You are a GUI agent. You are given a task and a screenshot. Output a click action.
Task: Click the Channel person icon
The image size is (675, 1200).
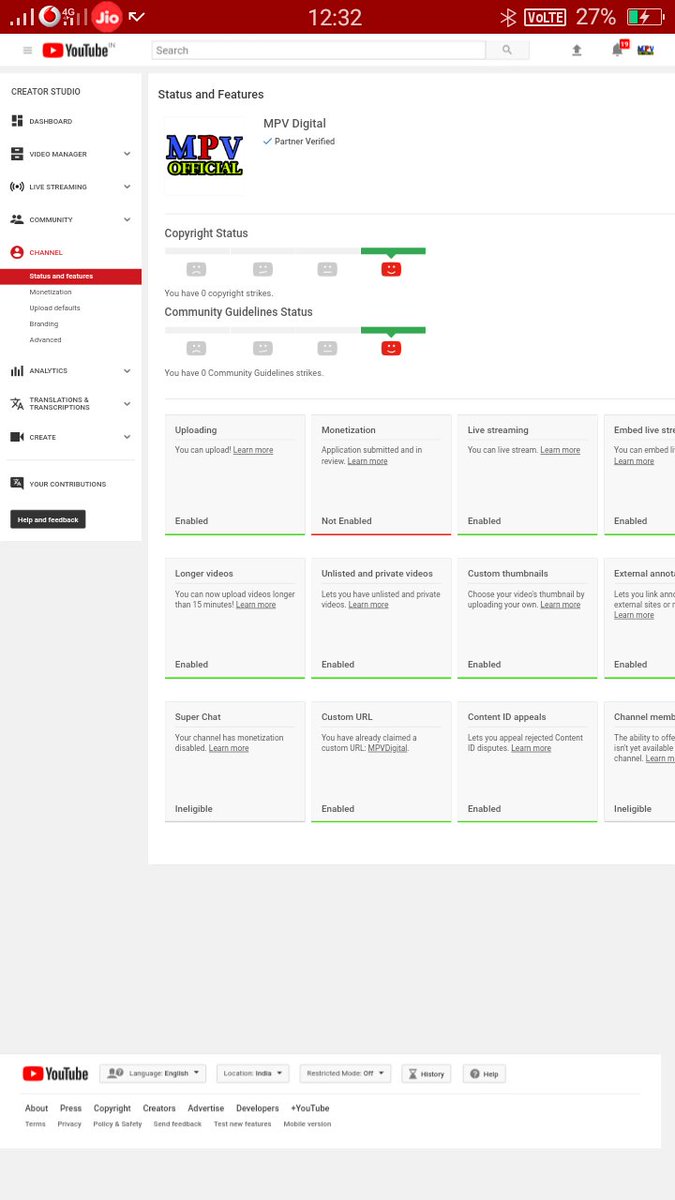[x=17, y=252]
